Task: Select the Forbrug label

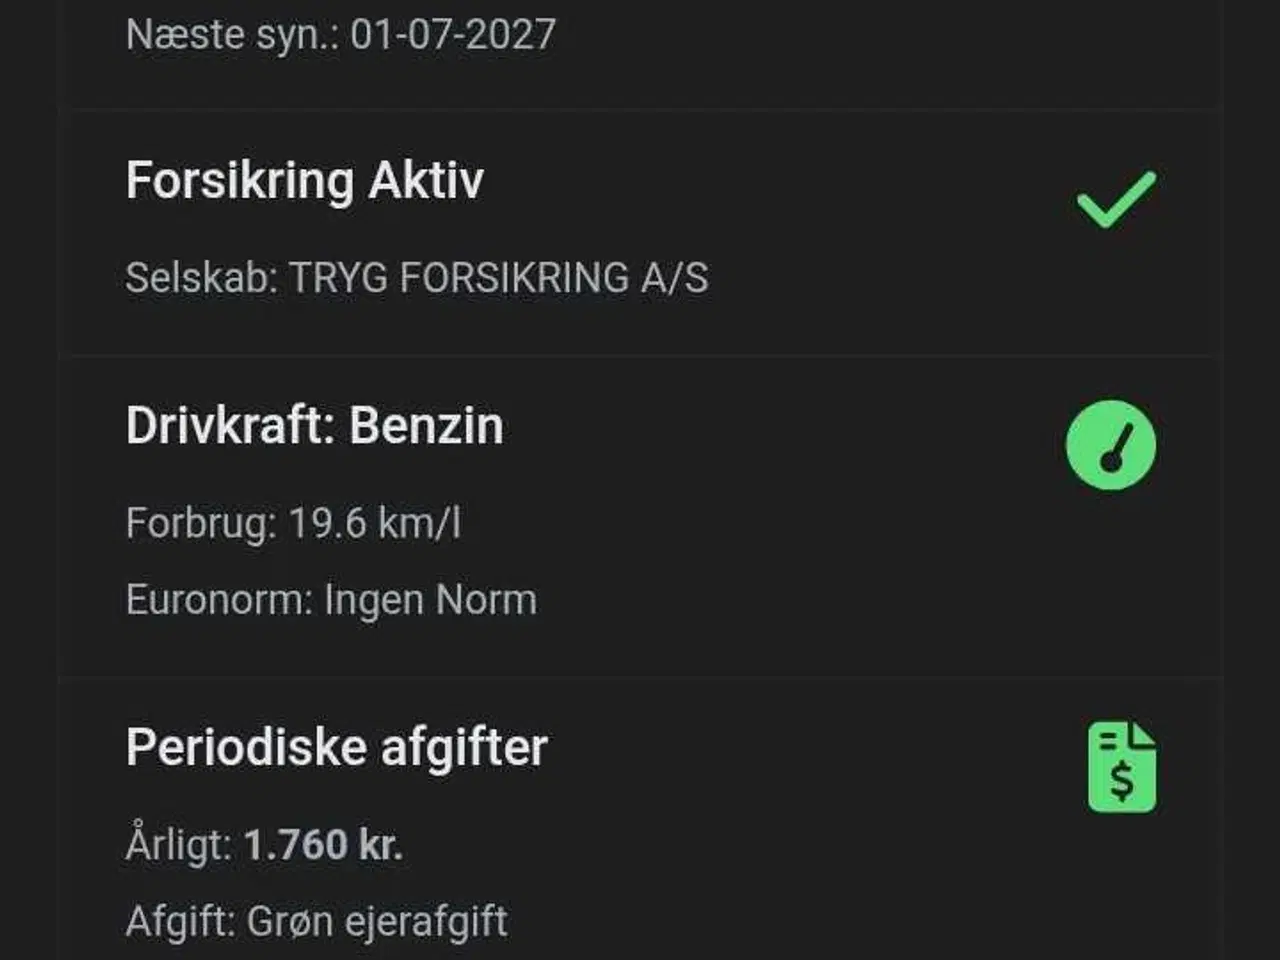Action: pyautogui.click(x=201, y=523)
